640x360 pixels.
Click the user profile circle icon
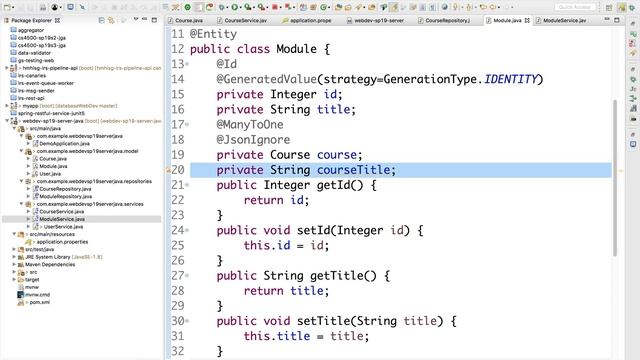pos(55,7)
